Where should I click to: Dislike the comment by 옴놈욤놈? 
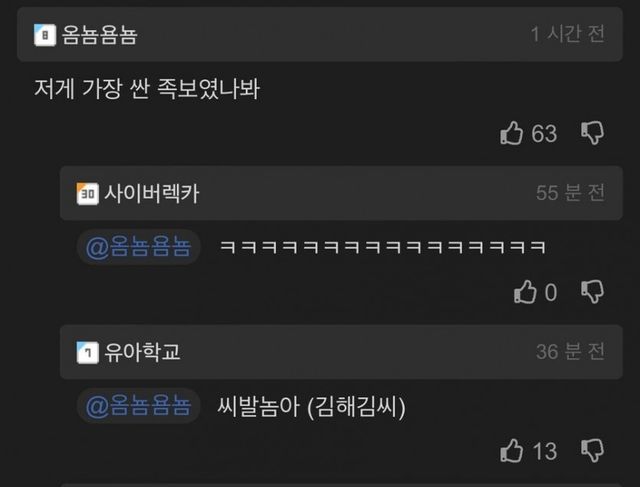tap(593, 133)
